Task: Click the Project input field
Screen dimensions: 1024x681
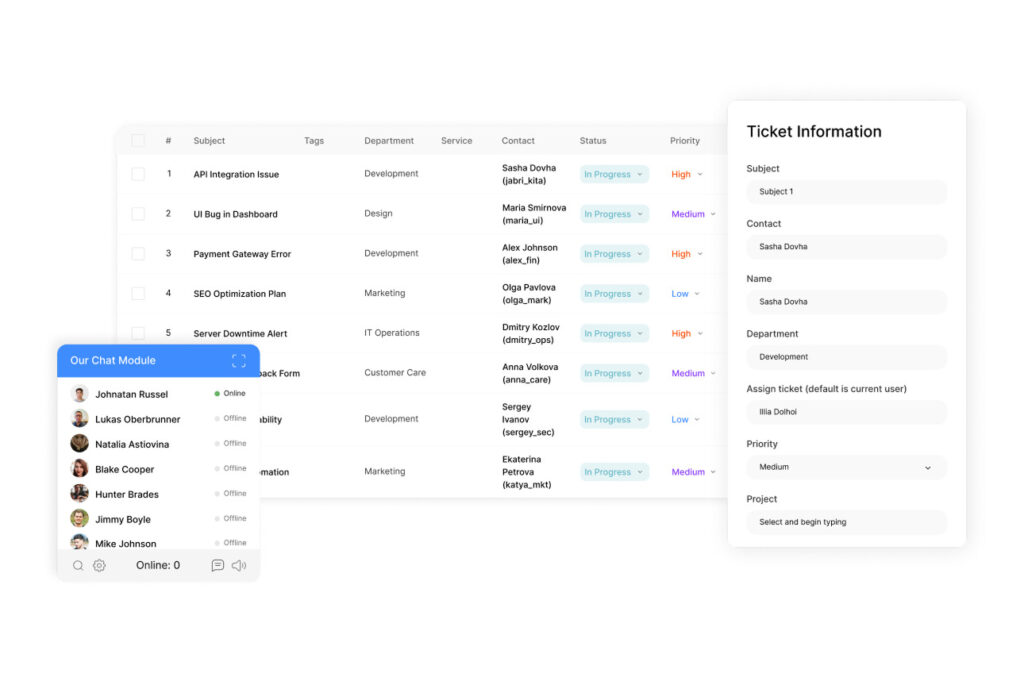Action: [x=846, y=522]
